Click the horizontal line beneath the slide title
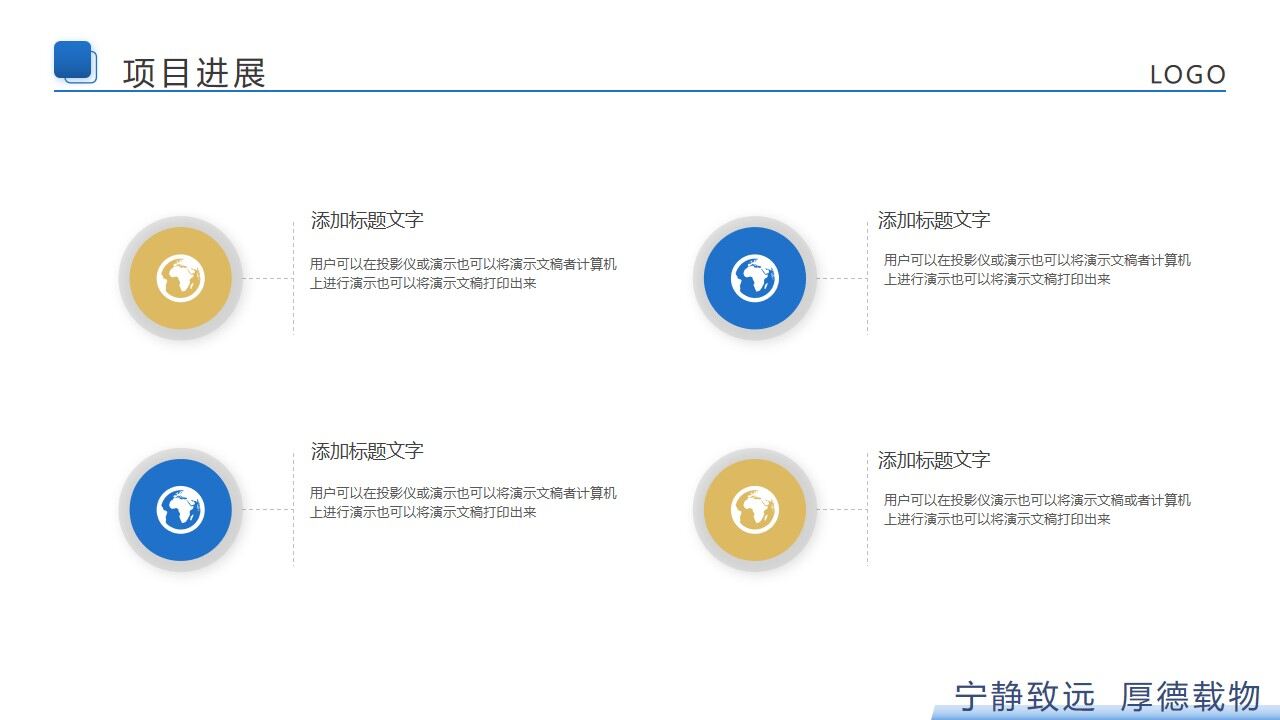The height and width of the screenshot is (720, 1280). click(640, 91)
